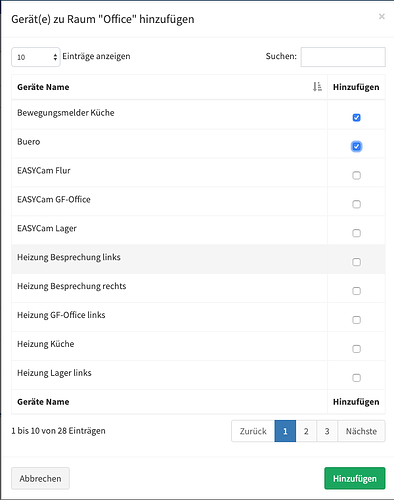Select the Buero row name
The height and width of the screenshot is (500, 394).
click(29, 142)
